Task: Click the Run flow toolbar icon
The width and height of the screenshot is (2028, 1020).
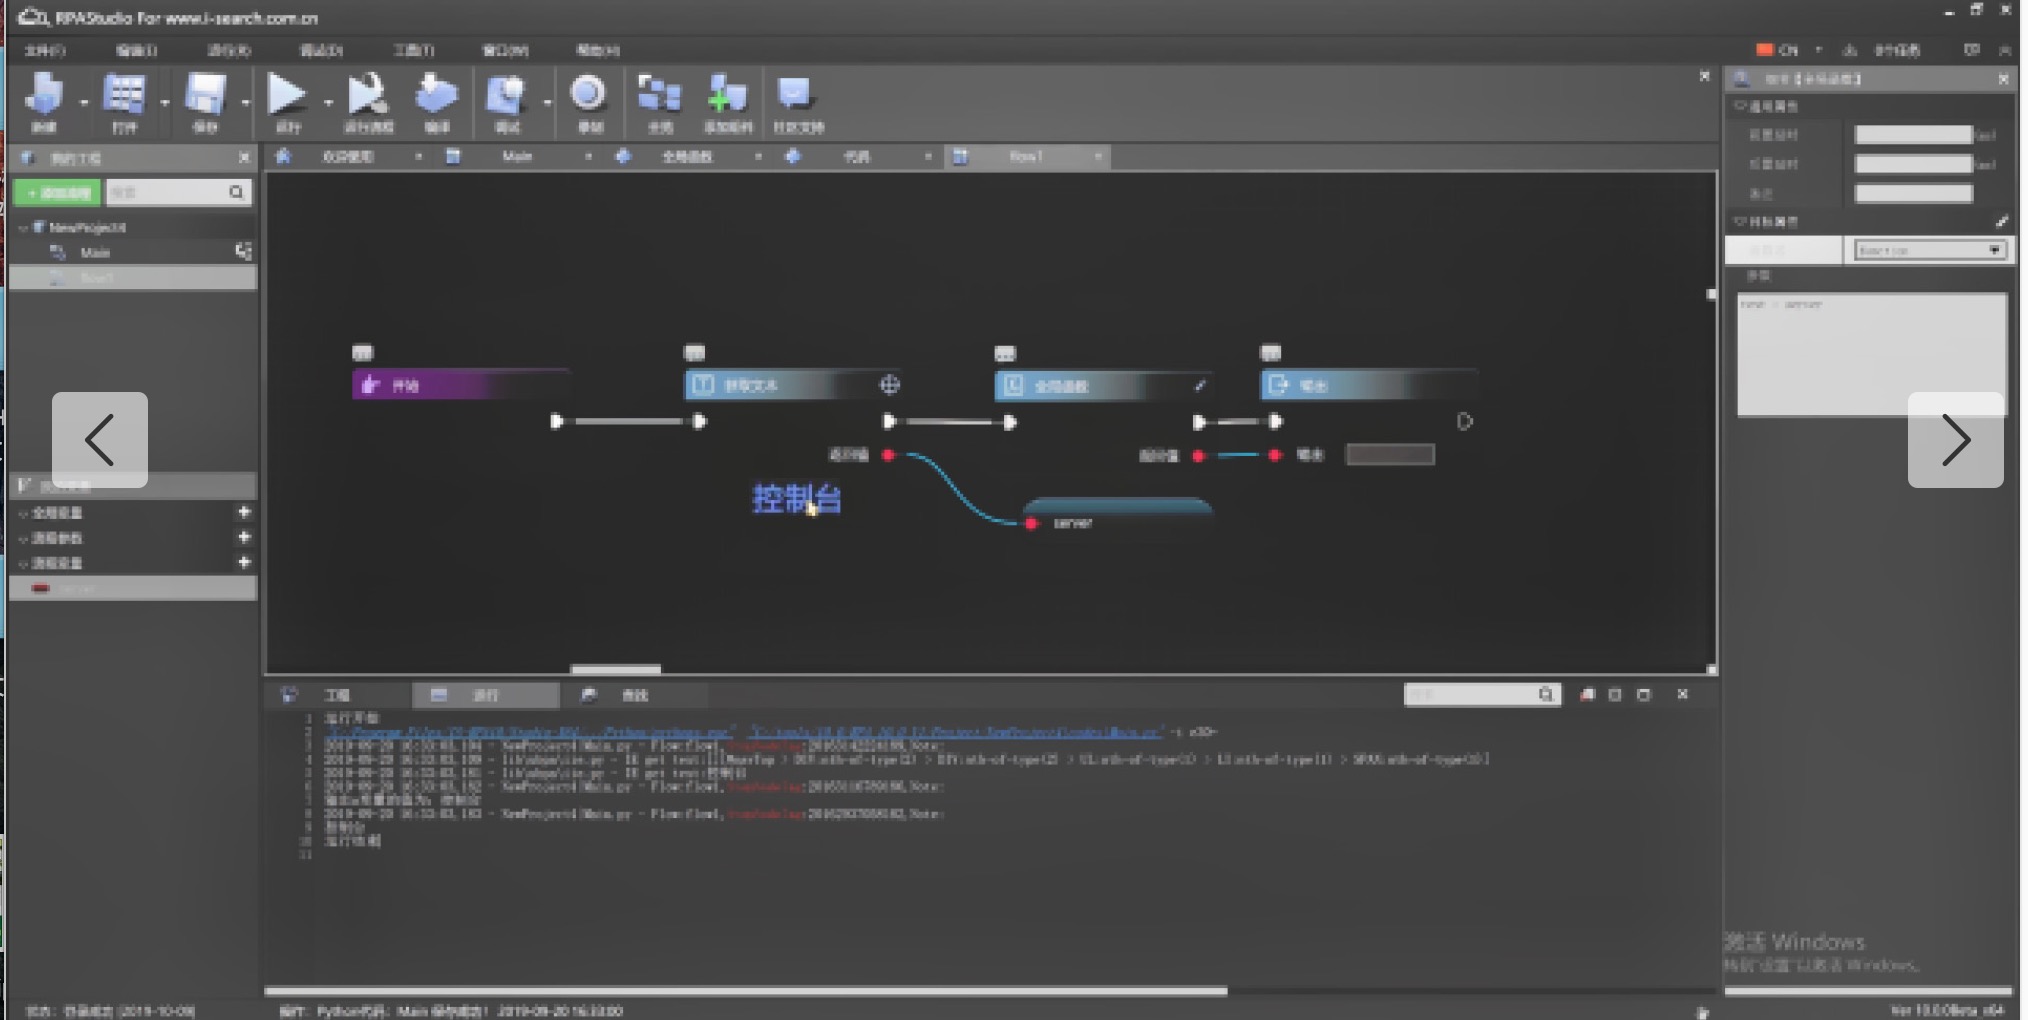Action: 367,94
